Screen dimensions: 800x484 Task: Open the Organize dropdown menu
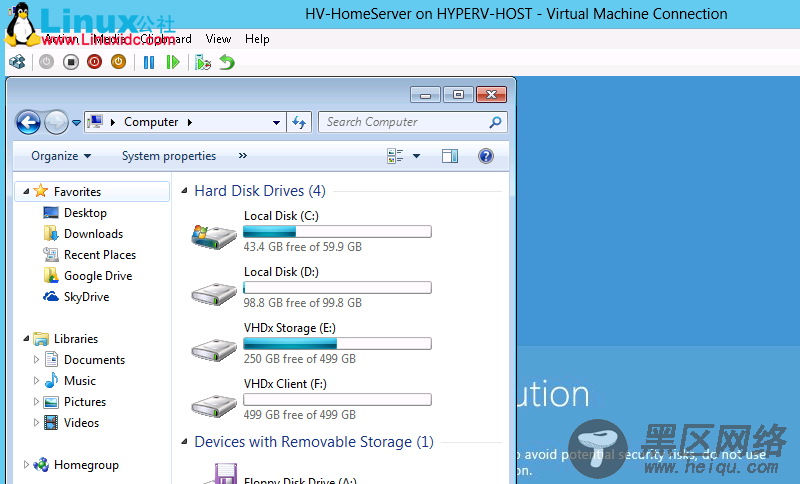[x=61, y=156]
